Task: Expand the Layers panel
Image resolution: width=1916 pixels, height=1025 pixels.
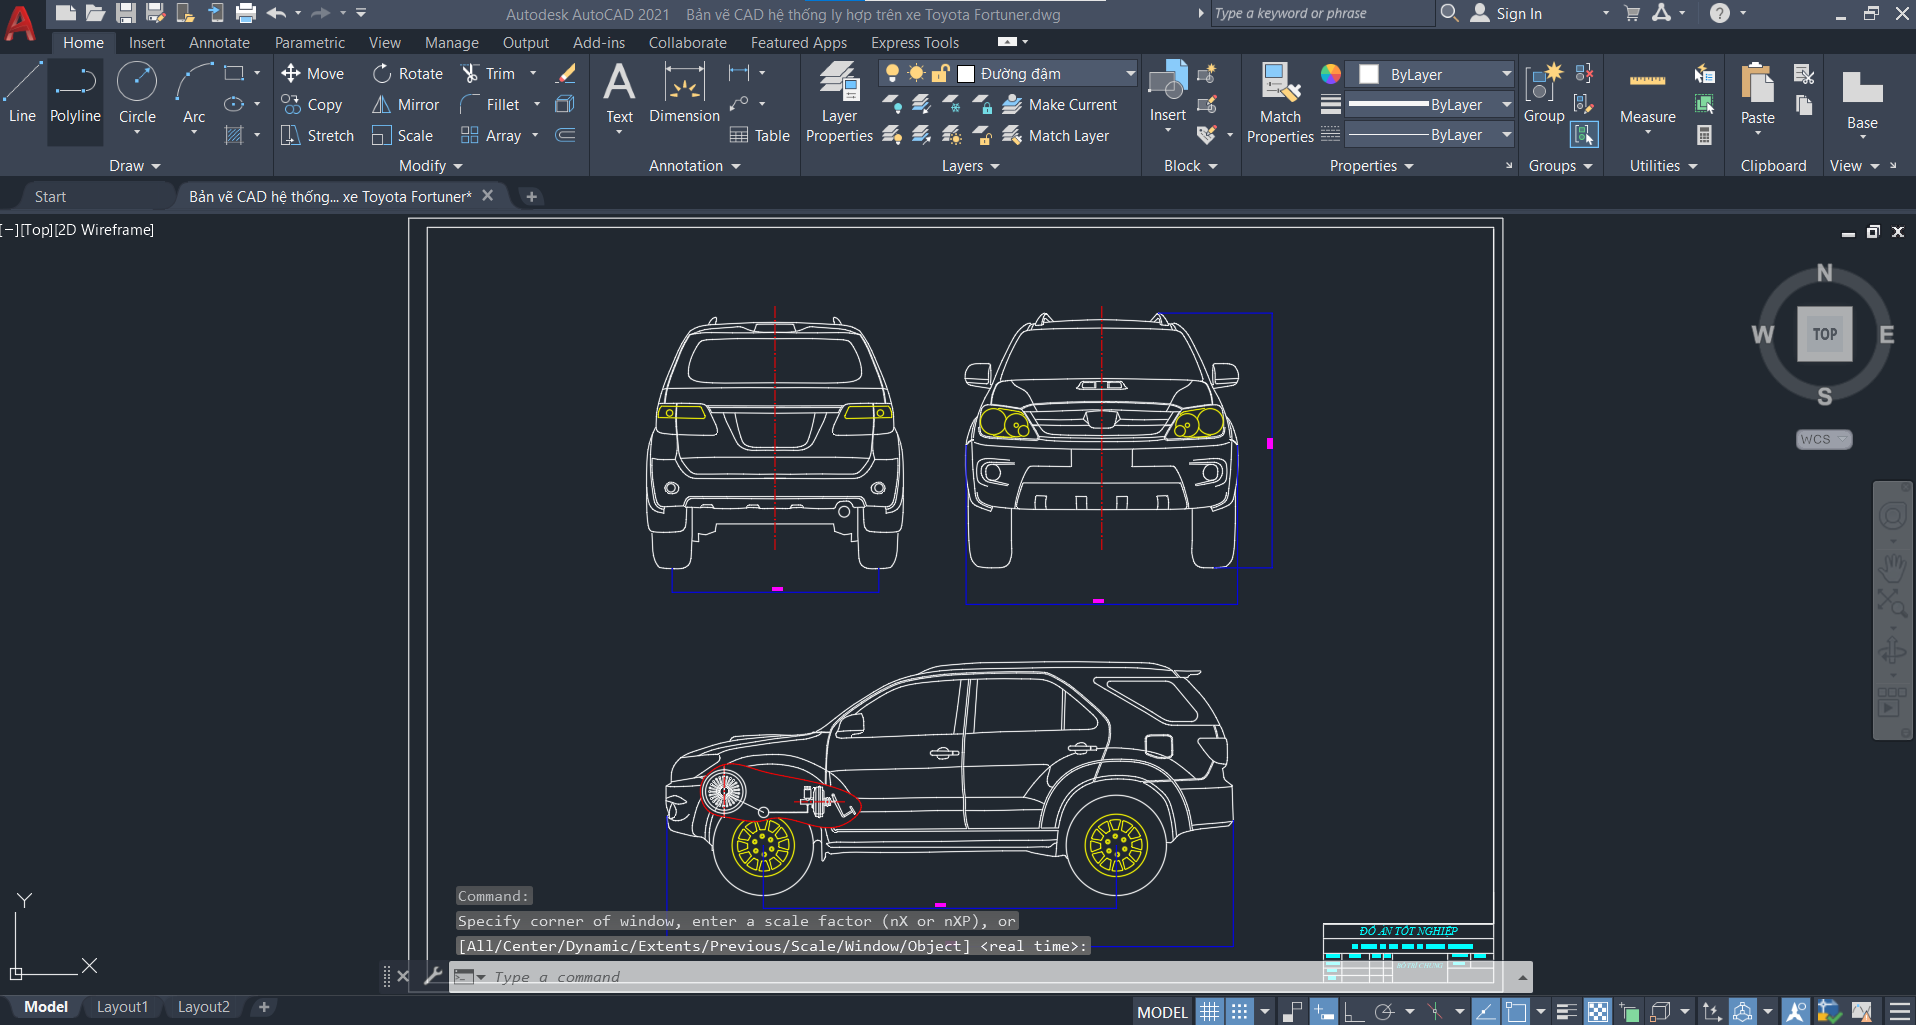Action: [971, 165]
